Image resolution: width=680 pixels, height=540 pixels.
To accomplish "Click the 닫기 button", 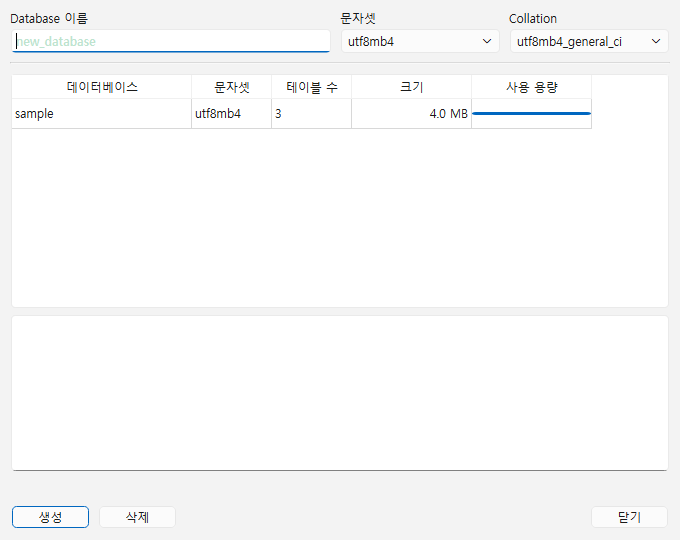I will [x=629, y=517].
